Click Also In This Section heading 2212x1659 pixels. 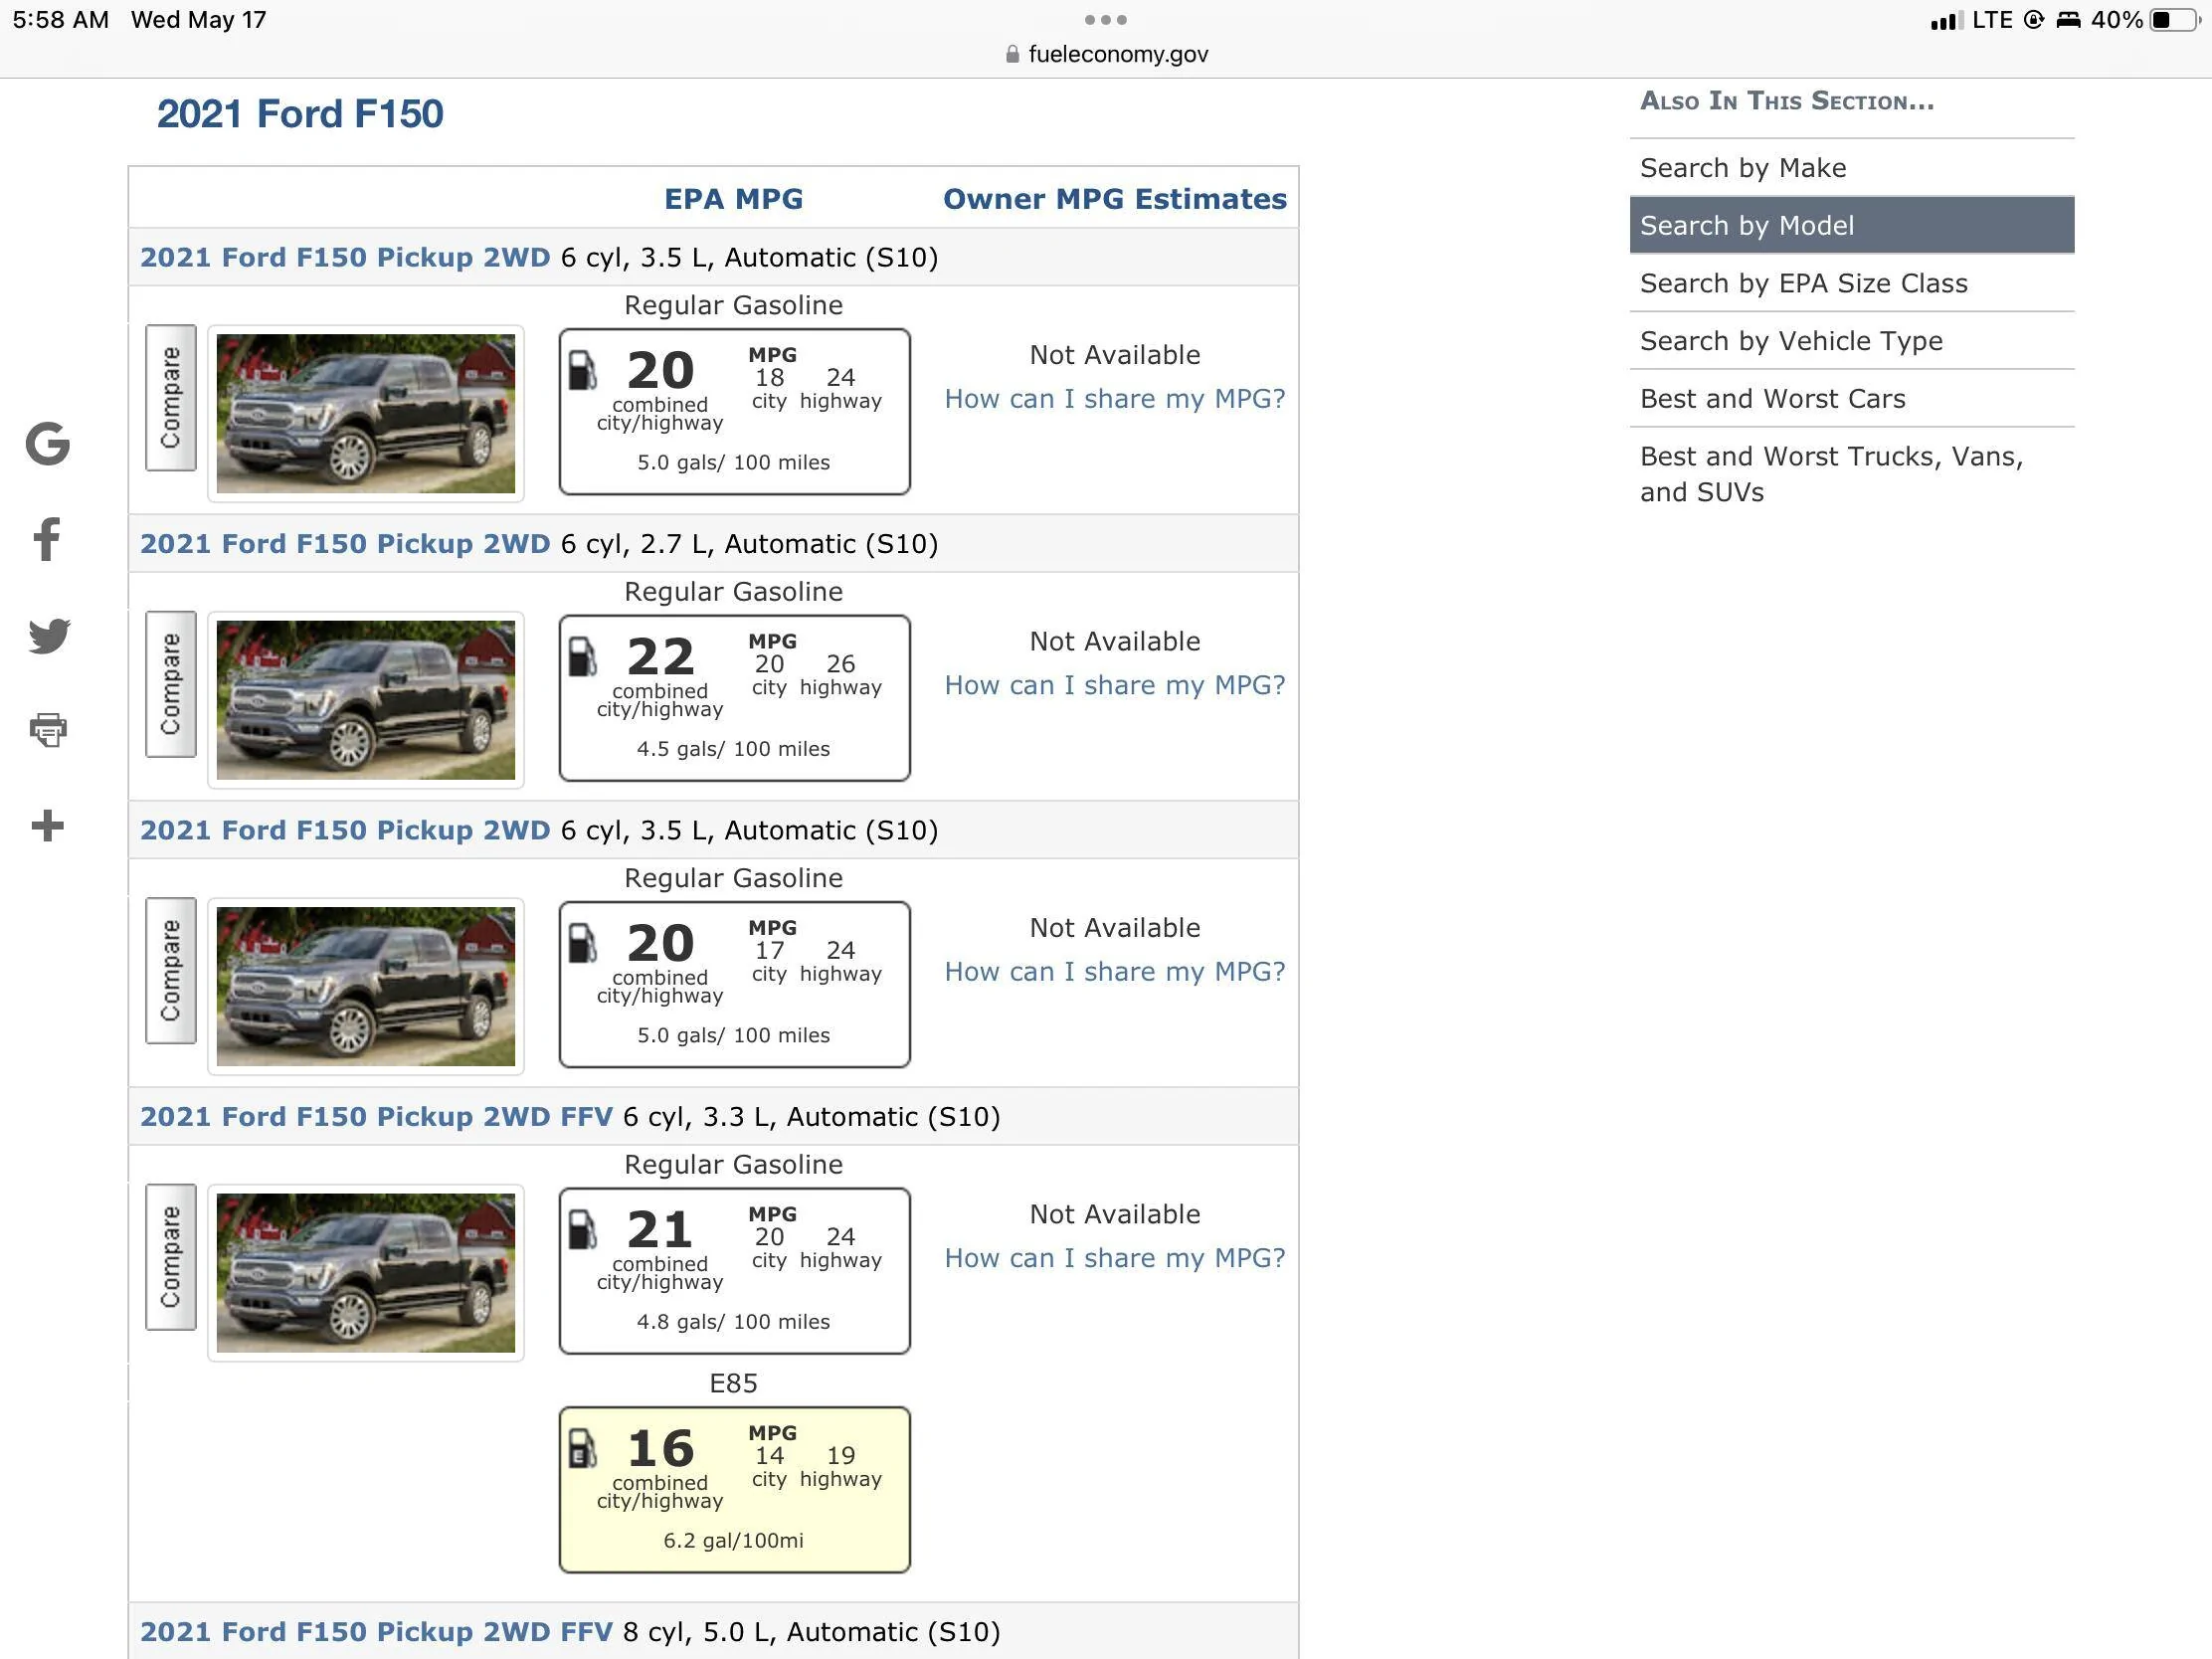1787,101
